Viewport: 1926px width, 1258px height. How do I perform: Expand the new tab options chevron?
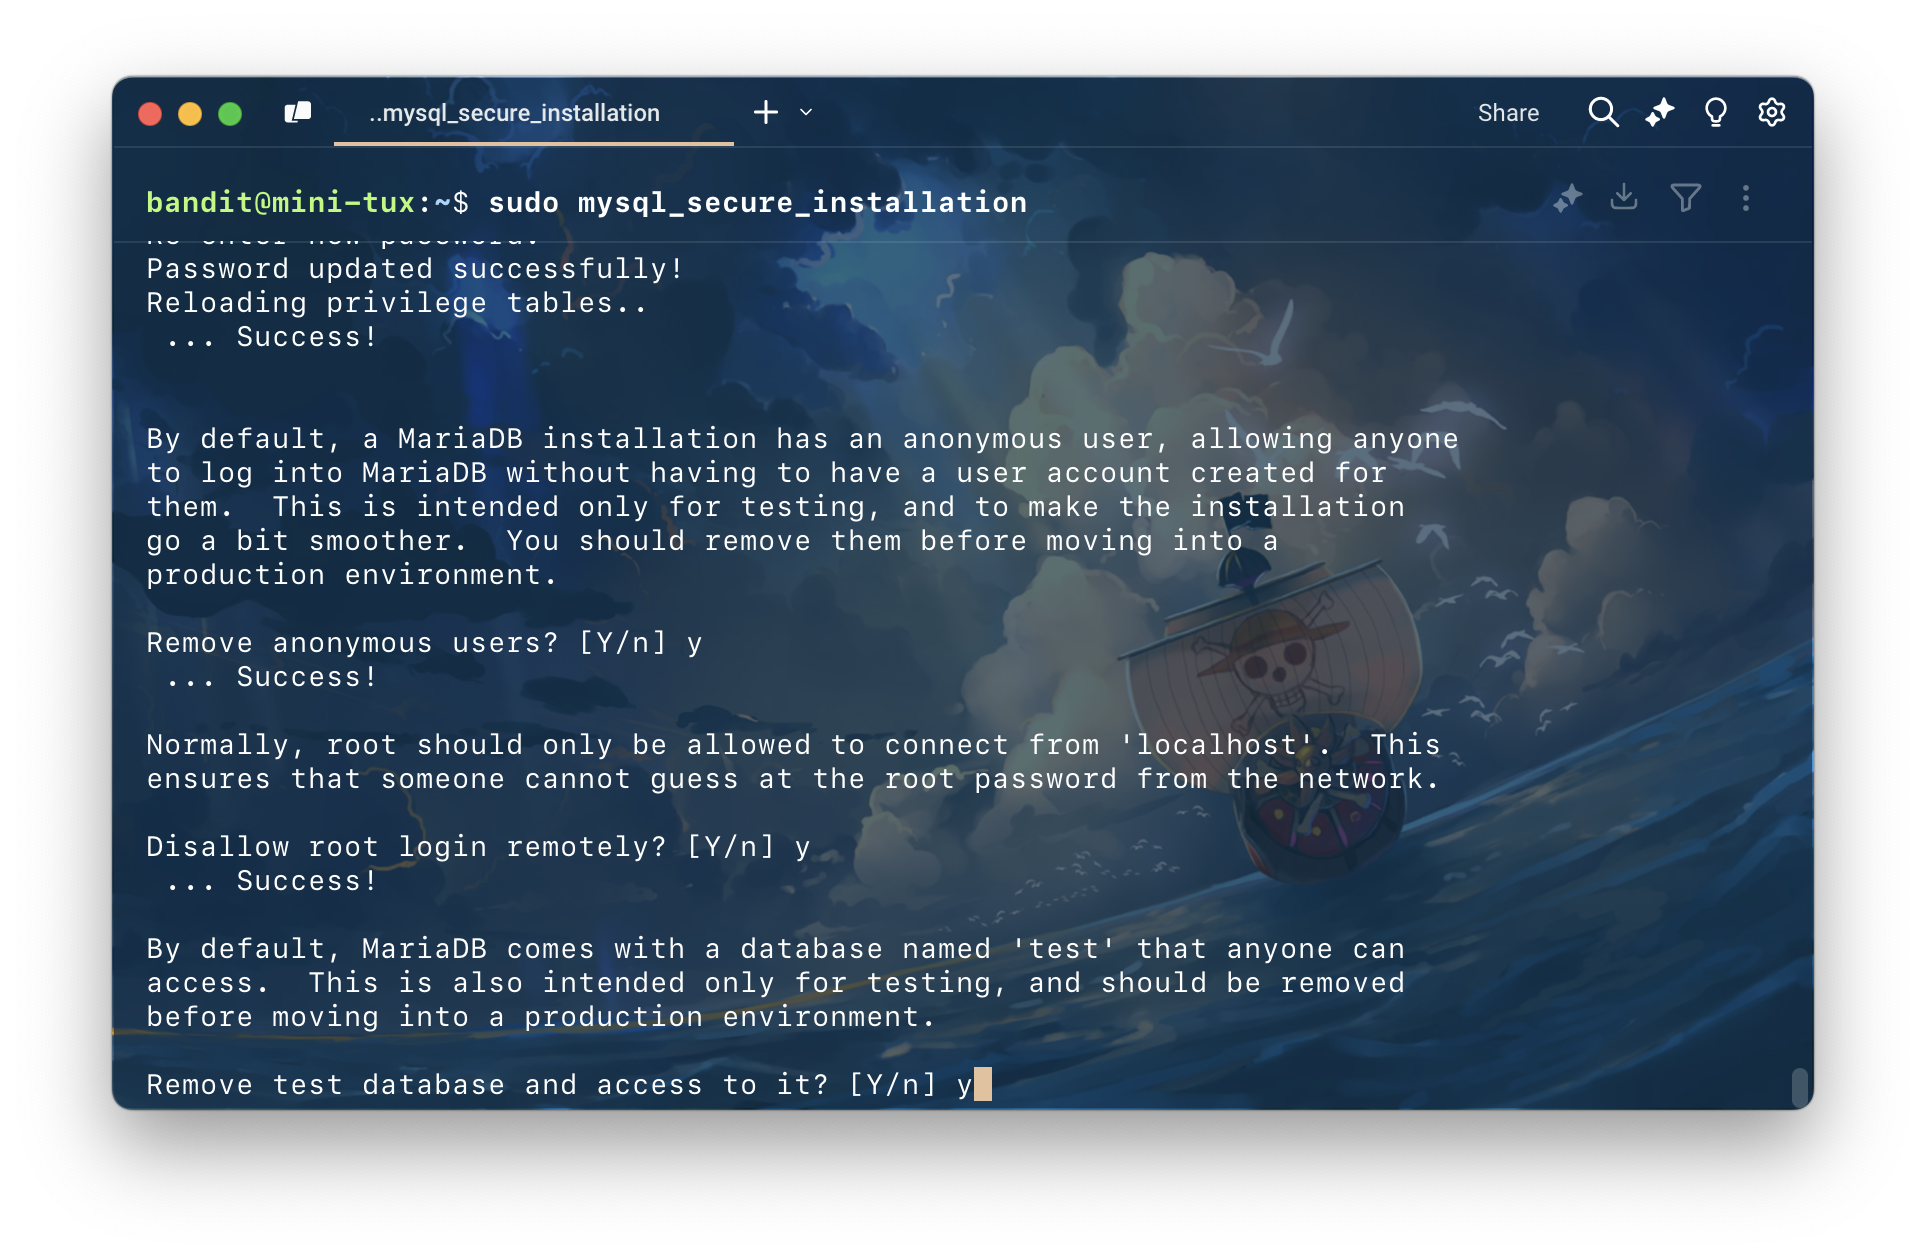pyautogui.click(x=806, y=112)
